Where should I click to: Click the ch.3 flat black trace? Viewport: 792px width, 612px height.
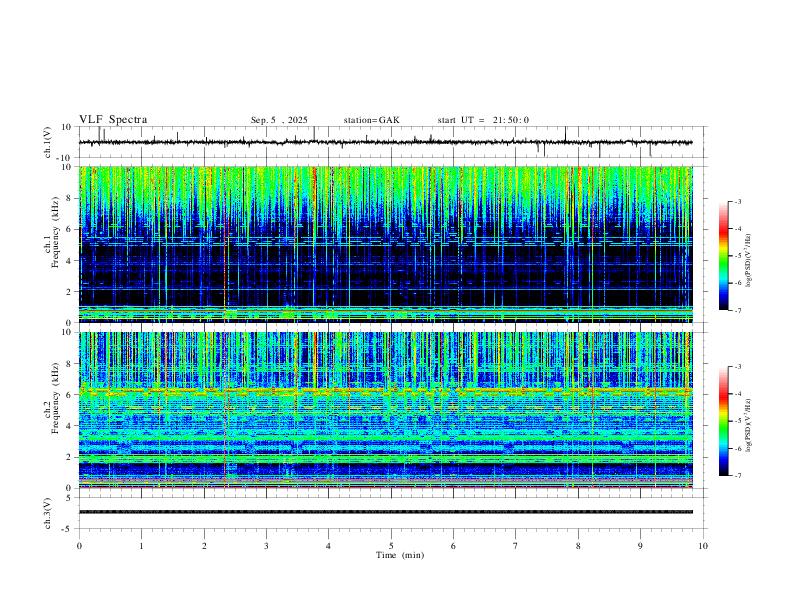pos(386,512)
